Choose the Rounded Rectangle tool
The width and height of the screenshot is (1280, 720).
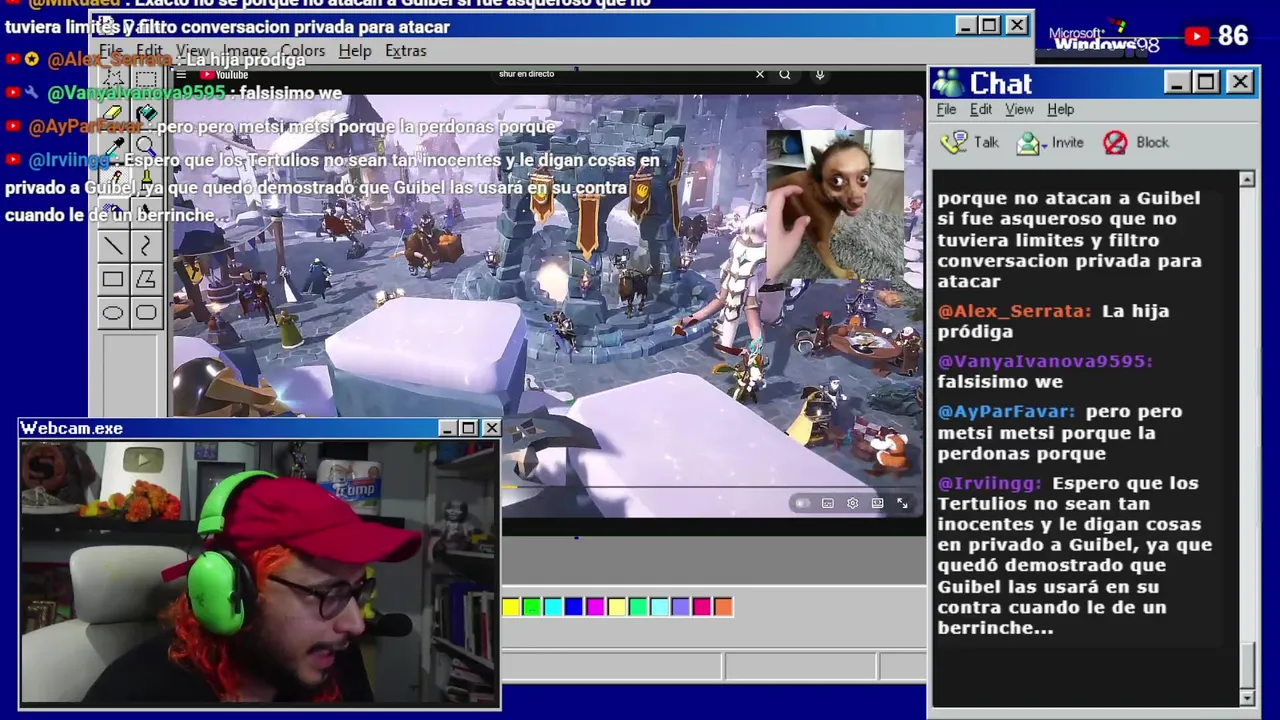click(146, 313)
